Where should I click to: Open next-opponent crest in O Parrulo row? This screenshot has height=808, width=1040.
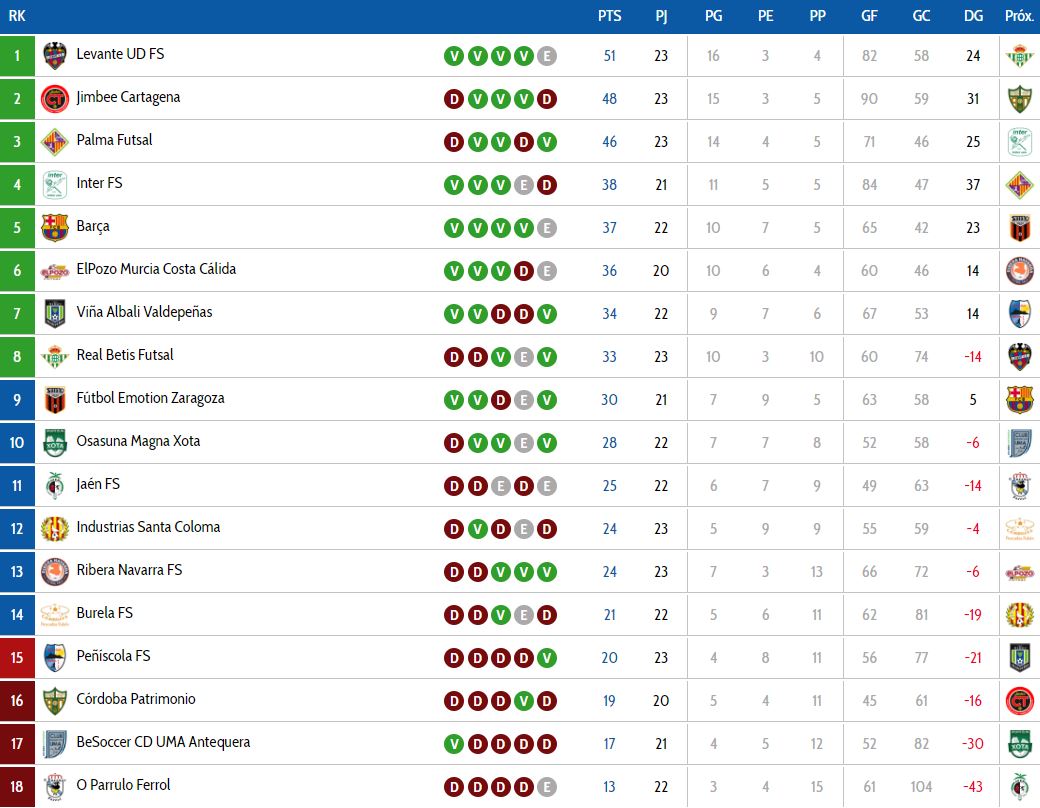[x=1019, y=787]
